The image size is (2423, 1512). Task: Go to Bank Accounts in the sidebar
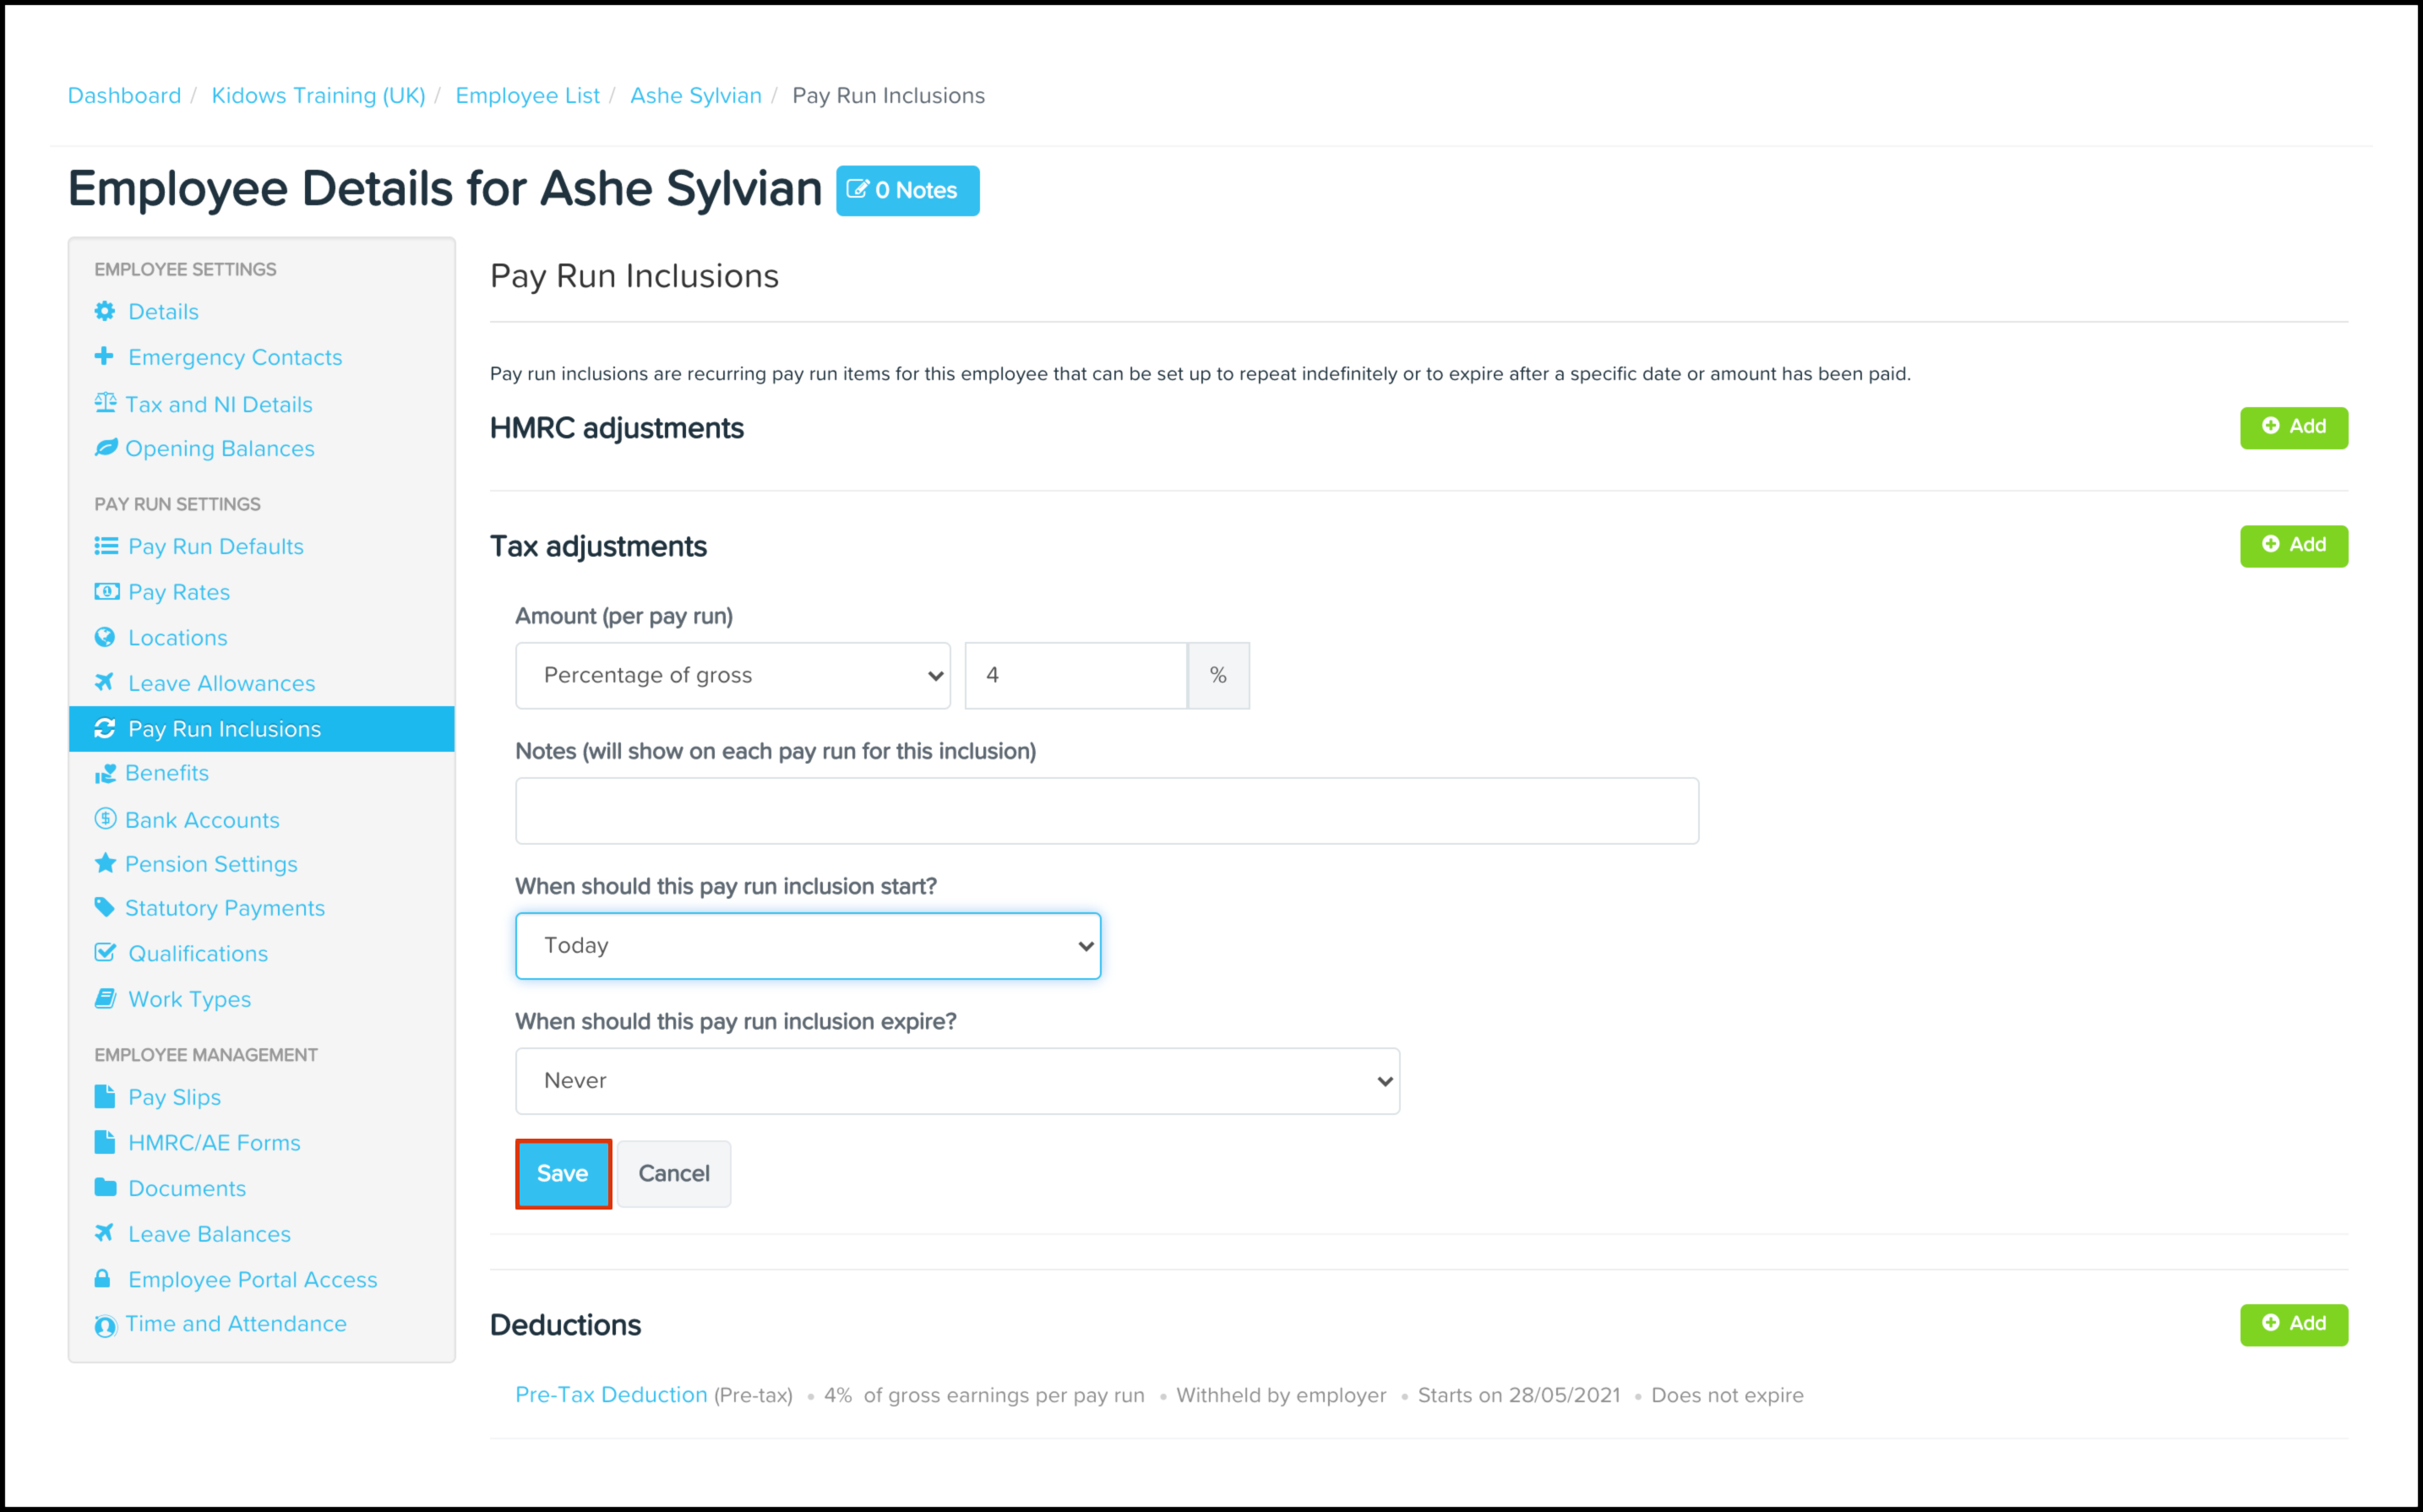click(x=202, y=820)
